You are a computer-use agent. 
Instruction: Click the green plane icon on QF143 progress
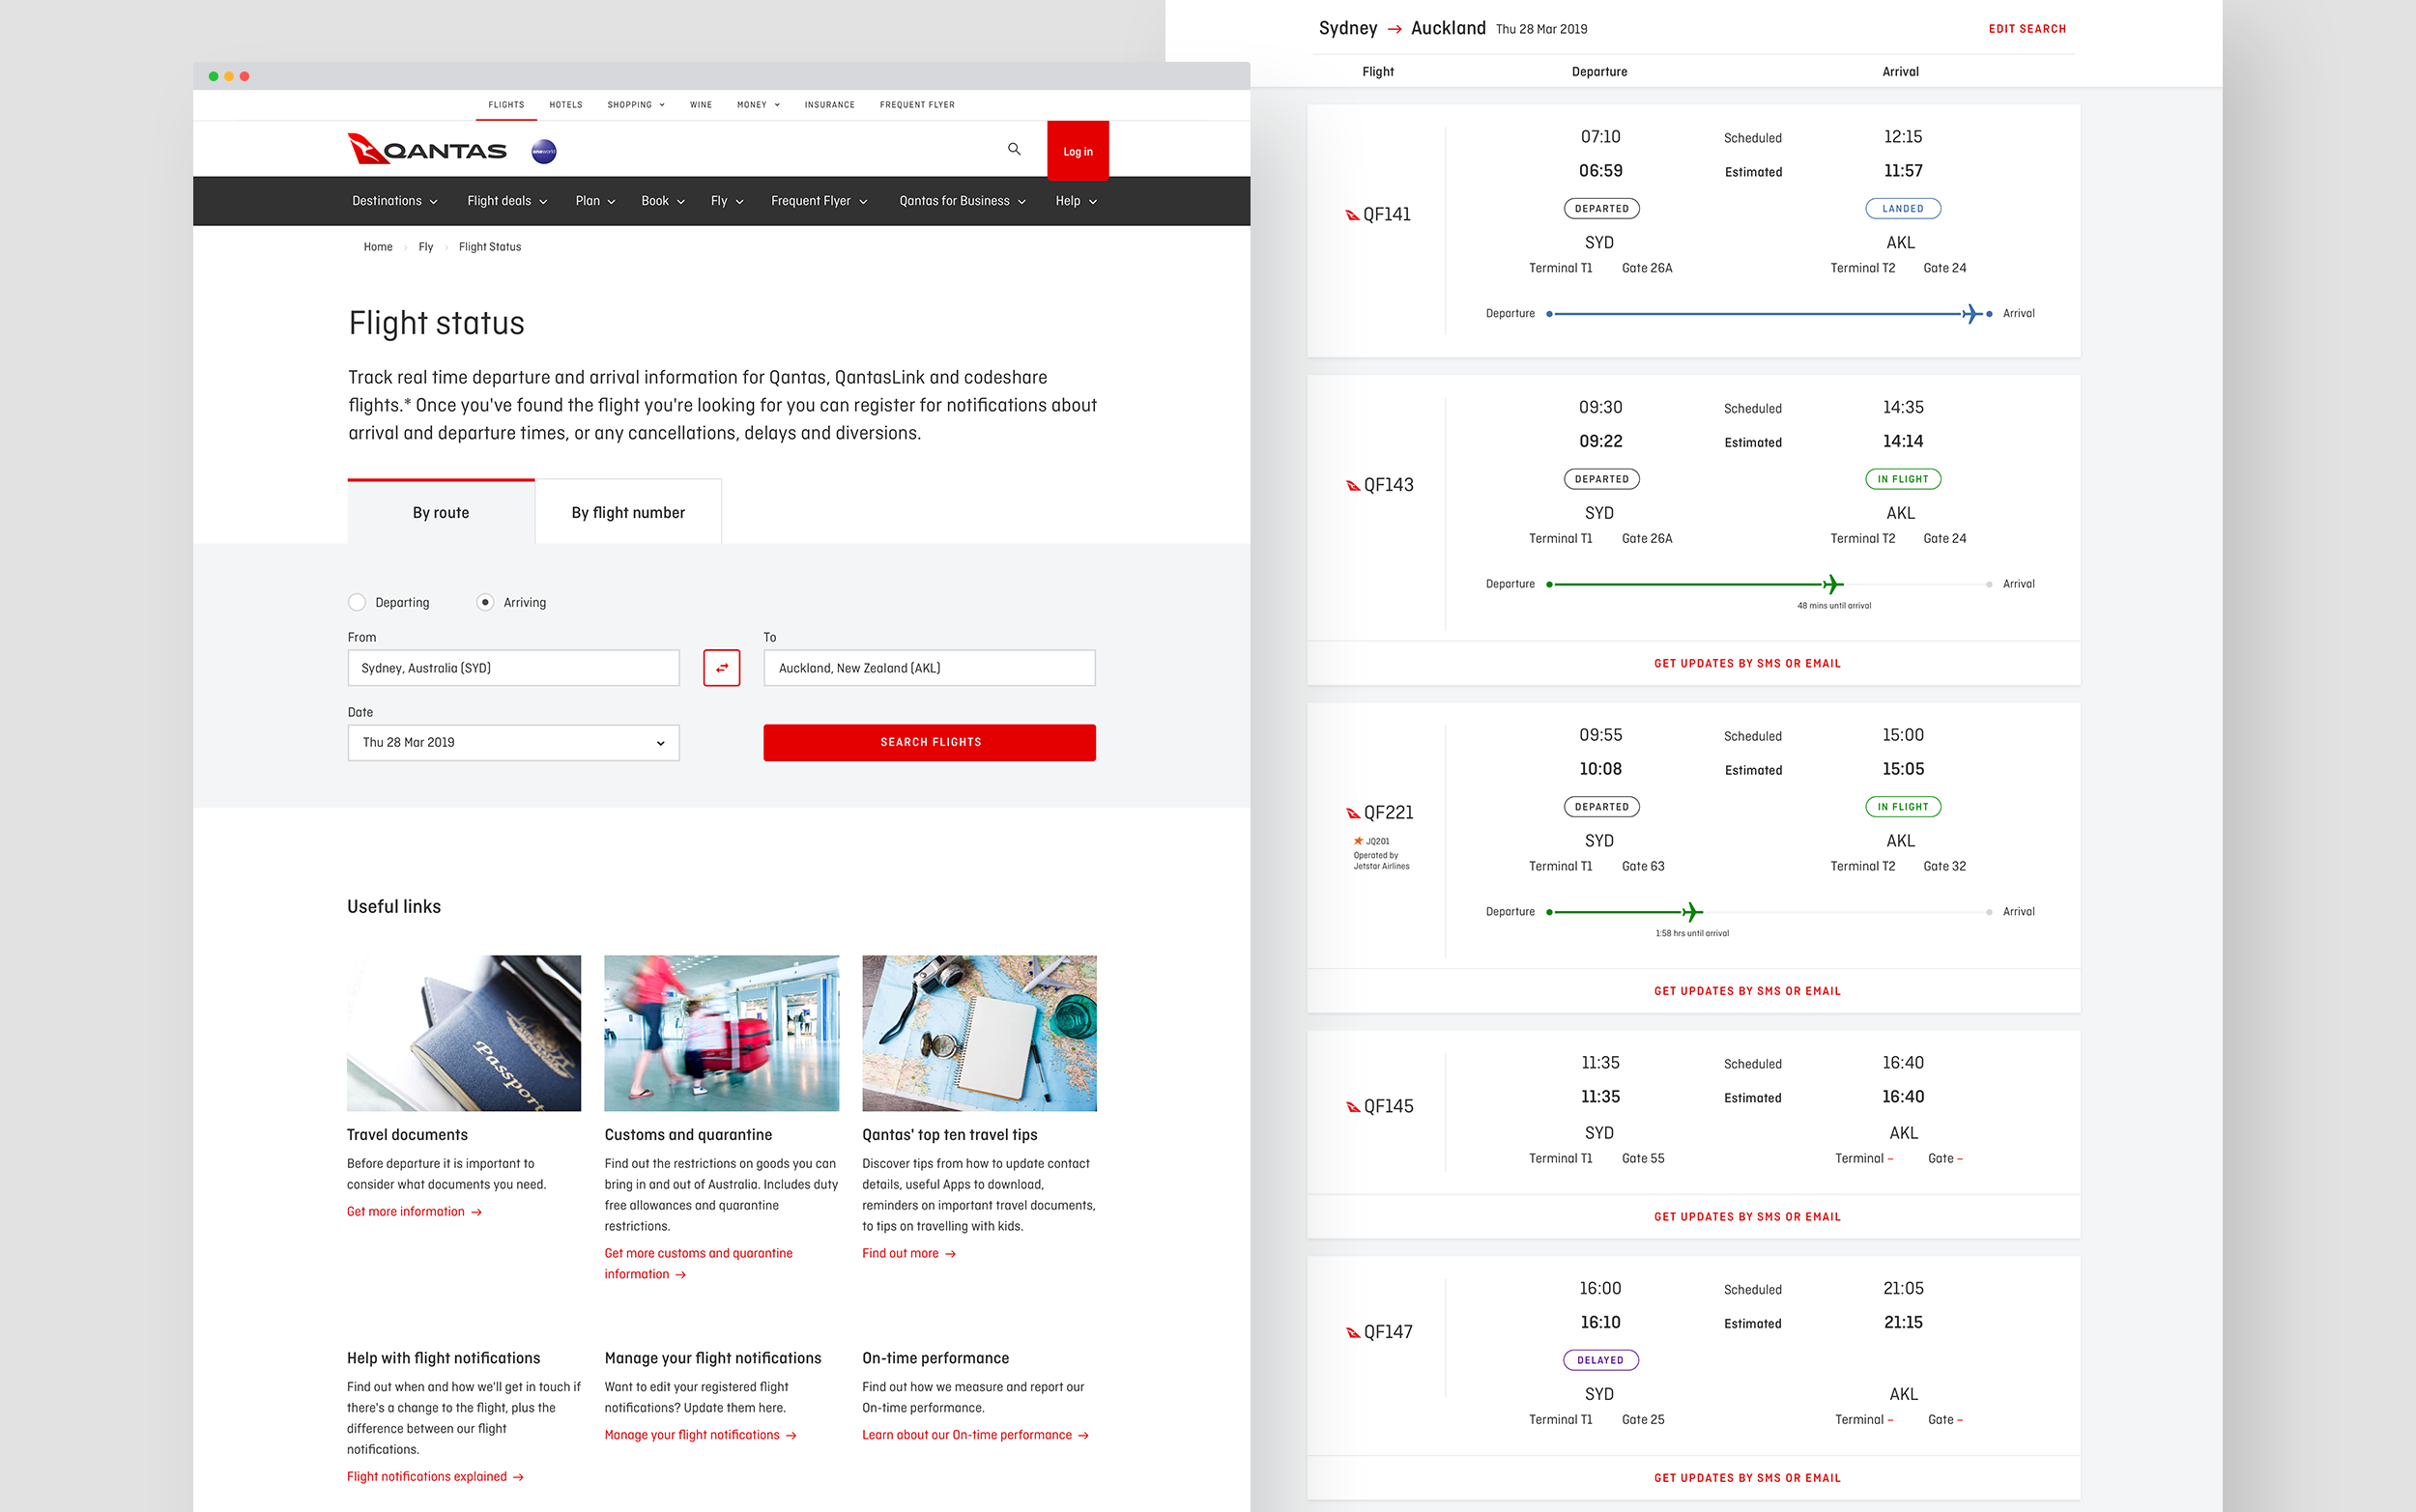(x=1832, y=584)
